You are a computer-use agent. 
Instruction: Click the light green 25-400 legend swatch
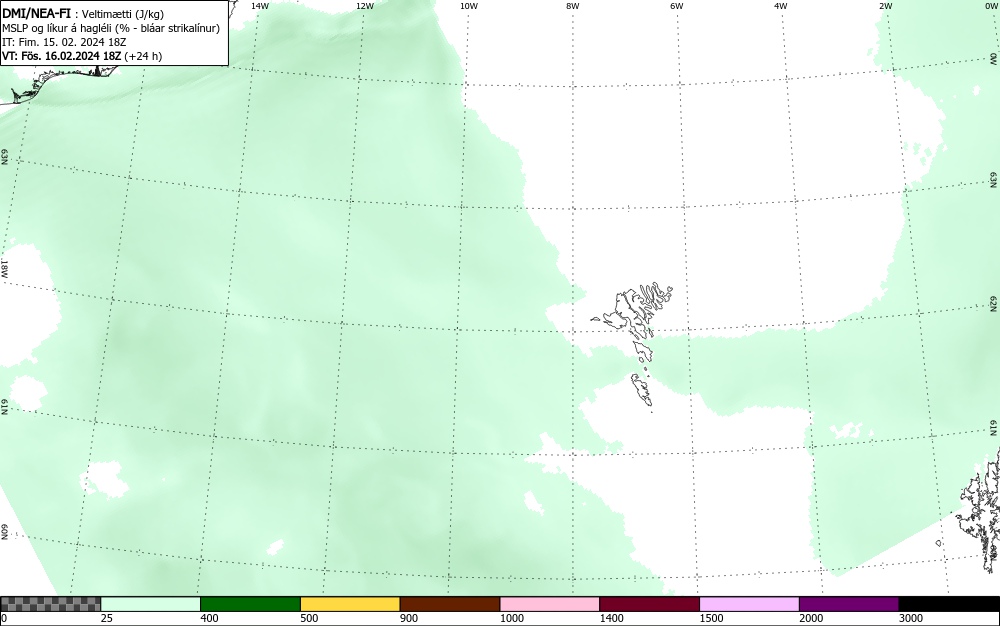(151, 604)
